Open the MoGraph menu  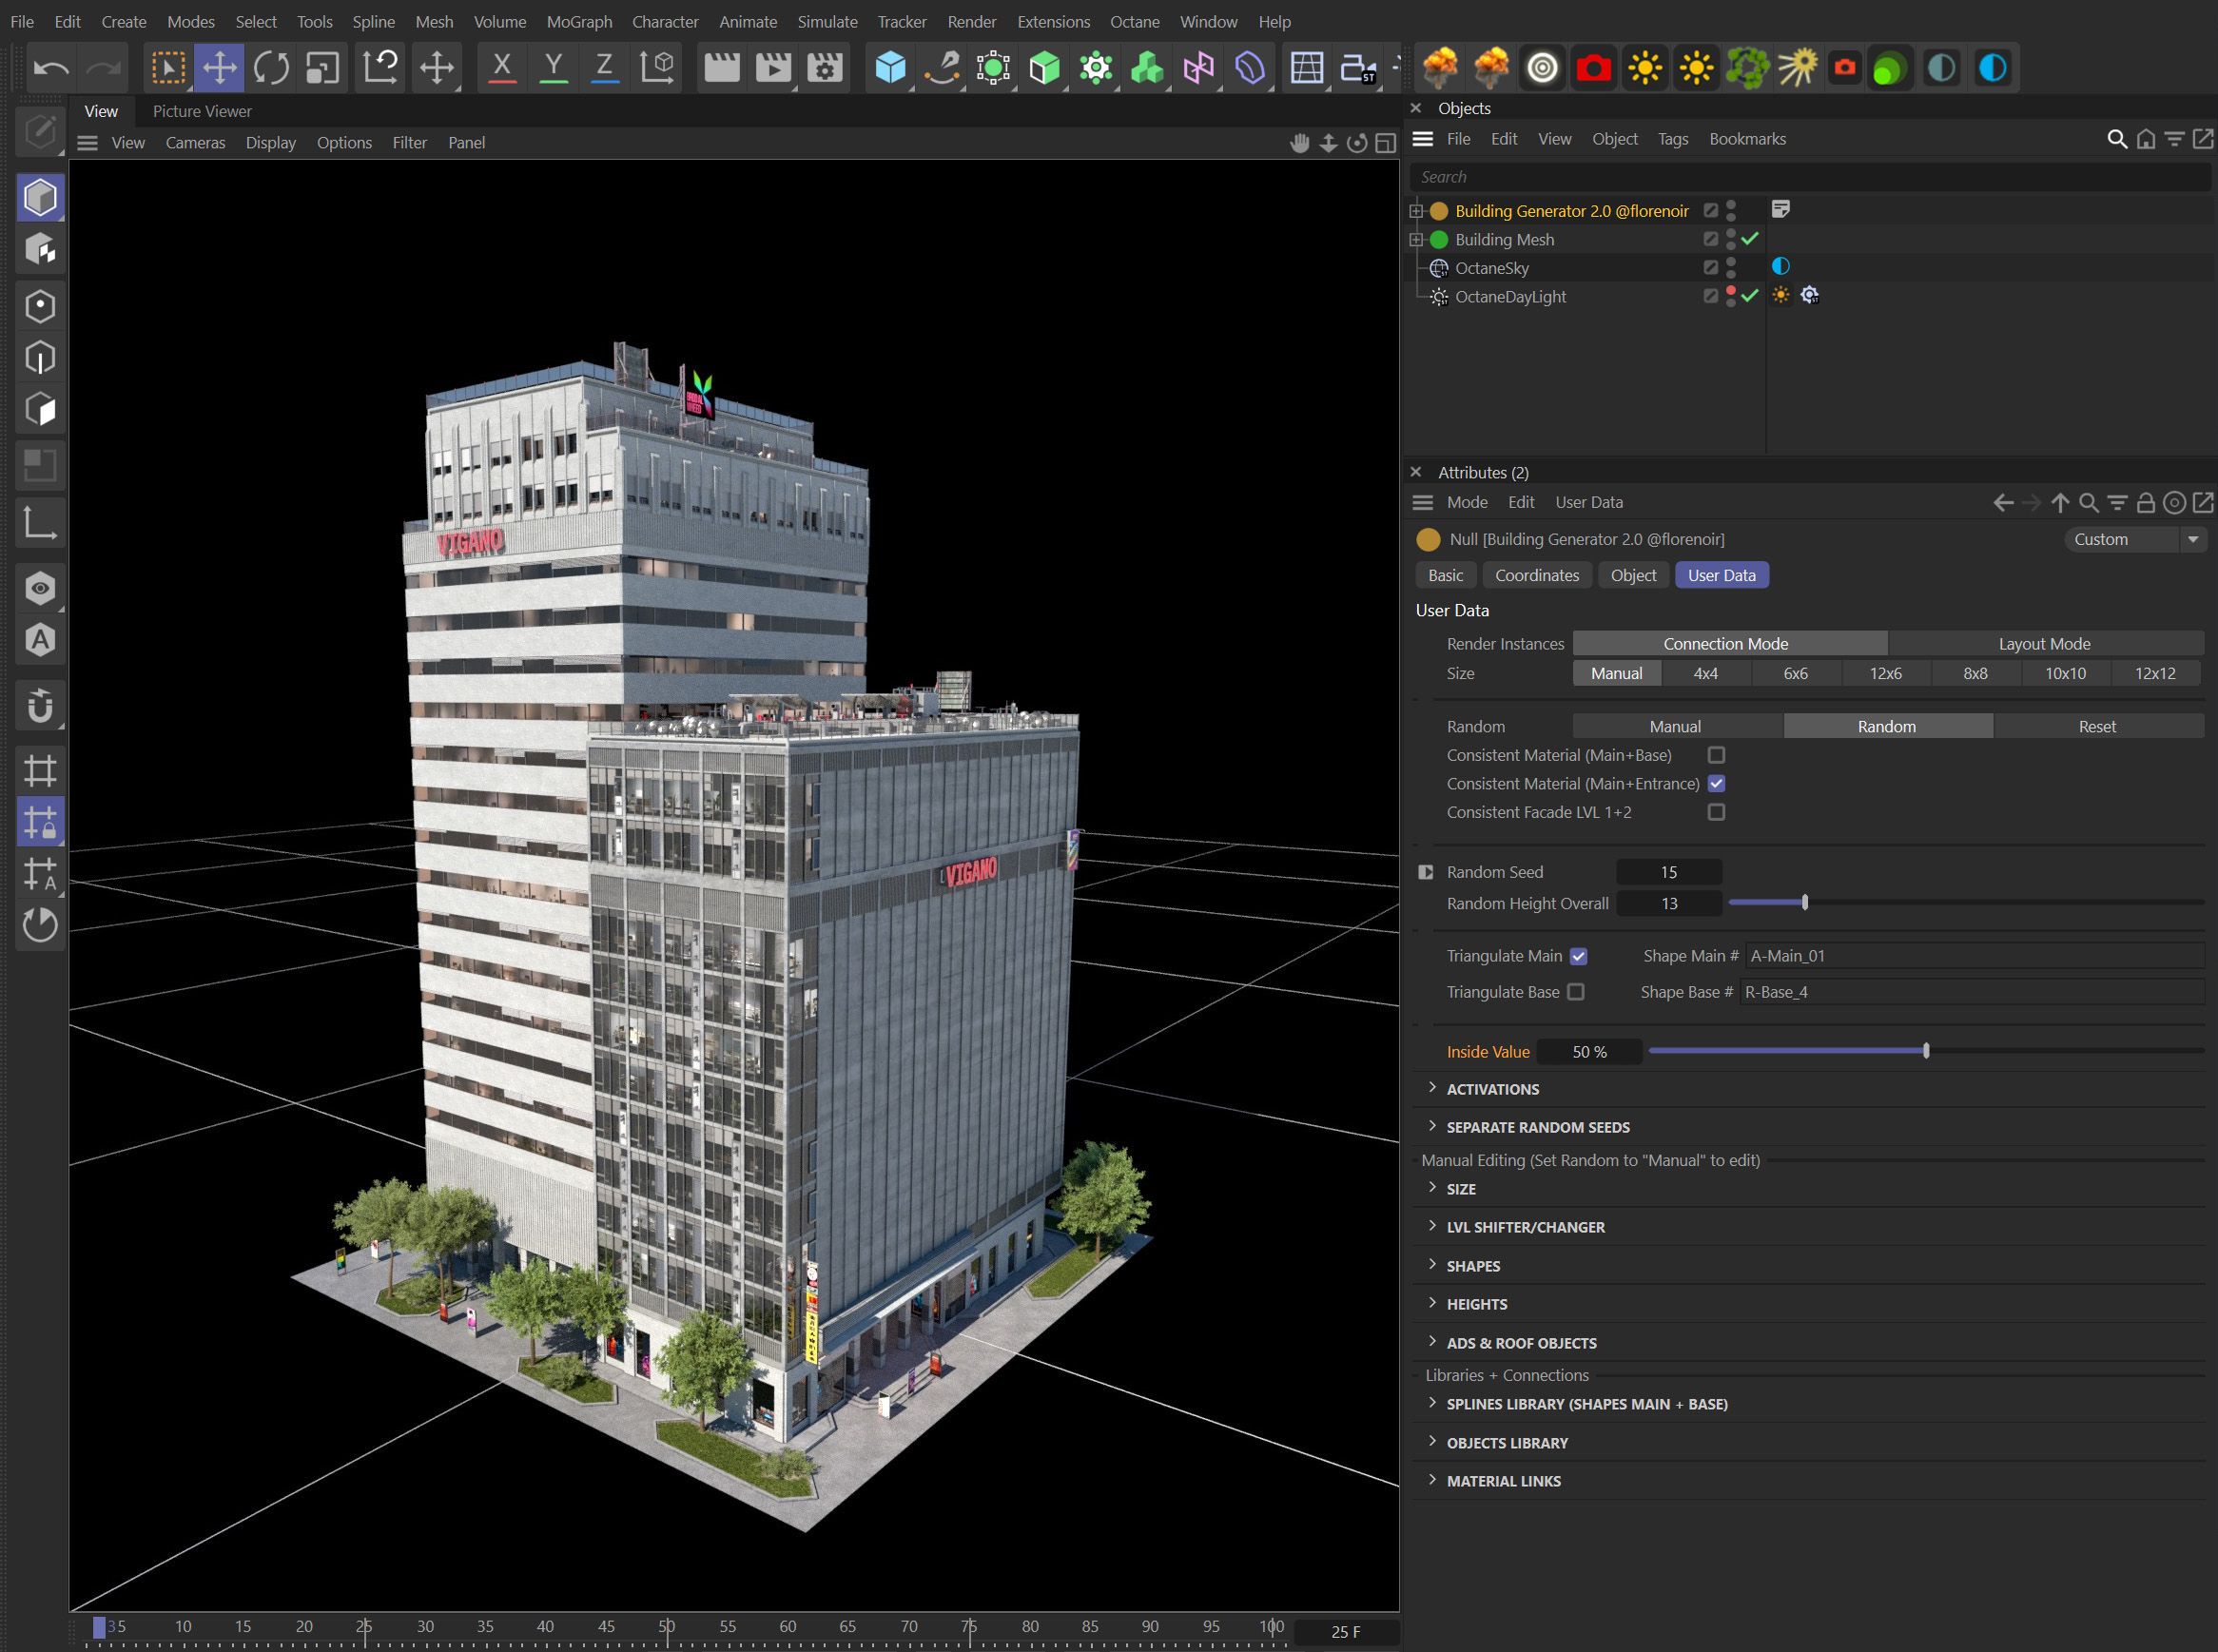[578, 21]
